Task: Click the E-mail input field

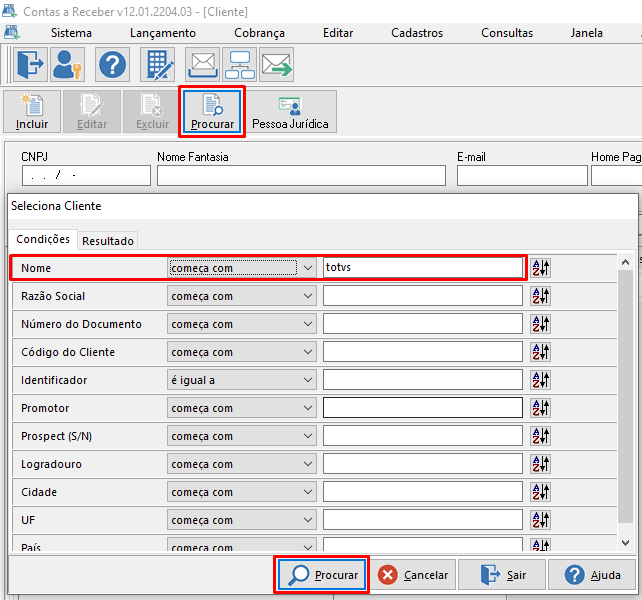Action: (522, 175)
